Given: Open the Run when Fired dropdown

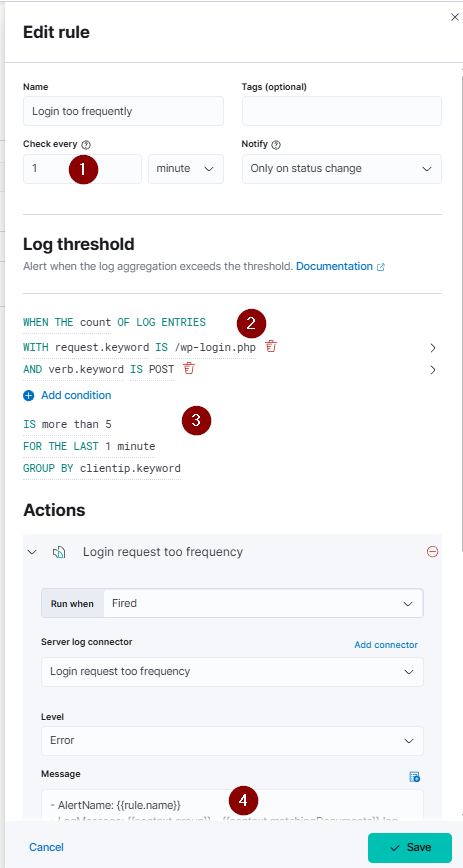Looking at the screenshot, I should 263,603.
